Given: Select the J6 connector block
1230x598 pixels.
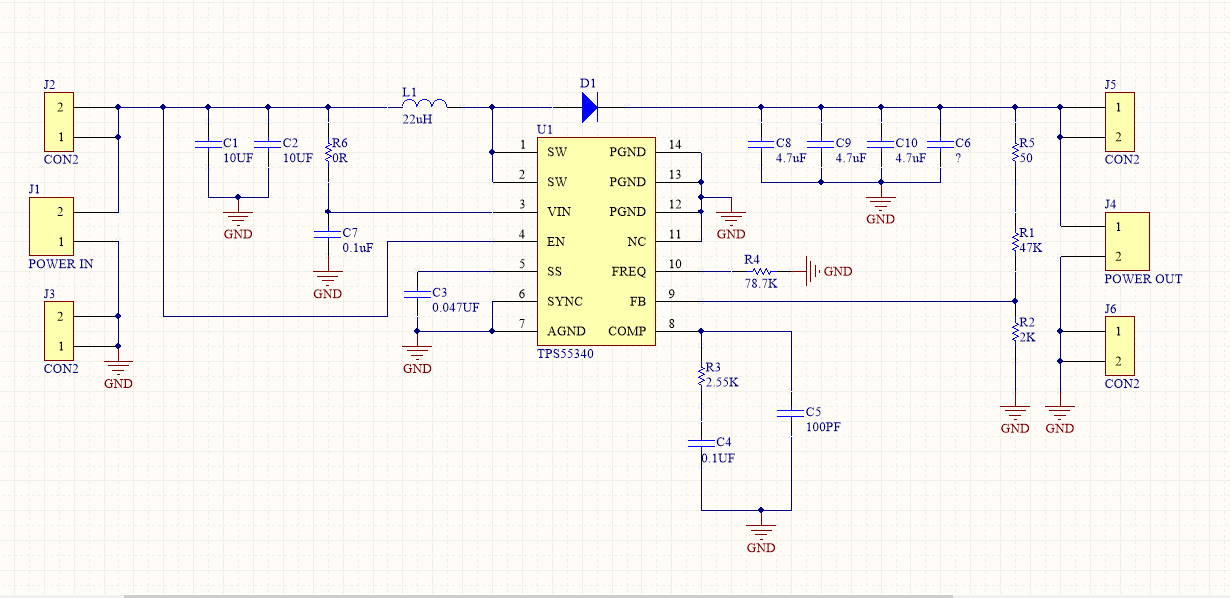Looking at the screenshot, I should [1120, 346].
